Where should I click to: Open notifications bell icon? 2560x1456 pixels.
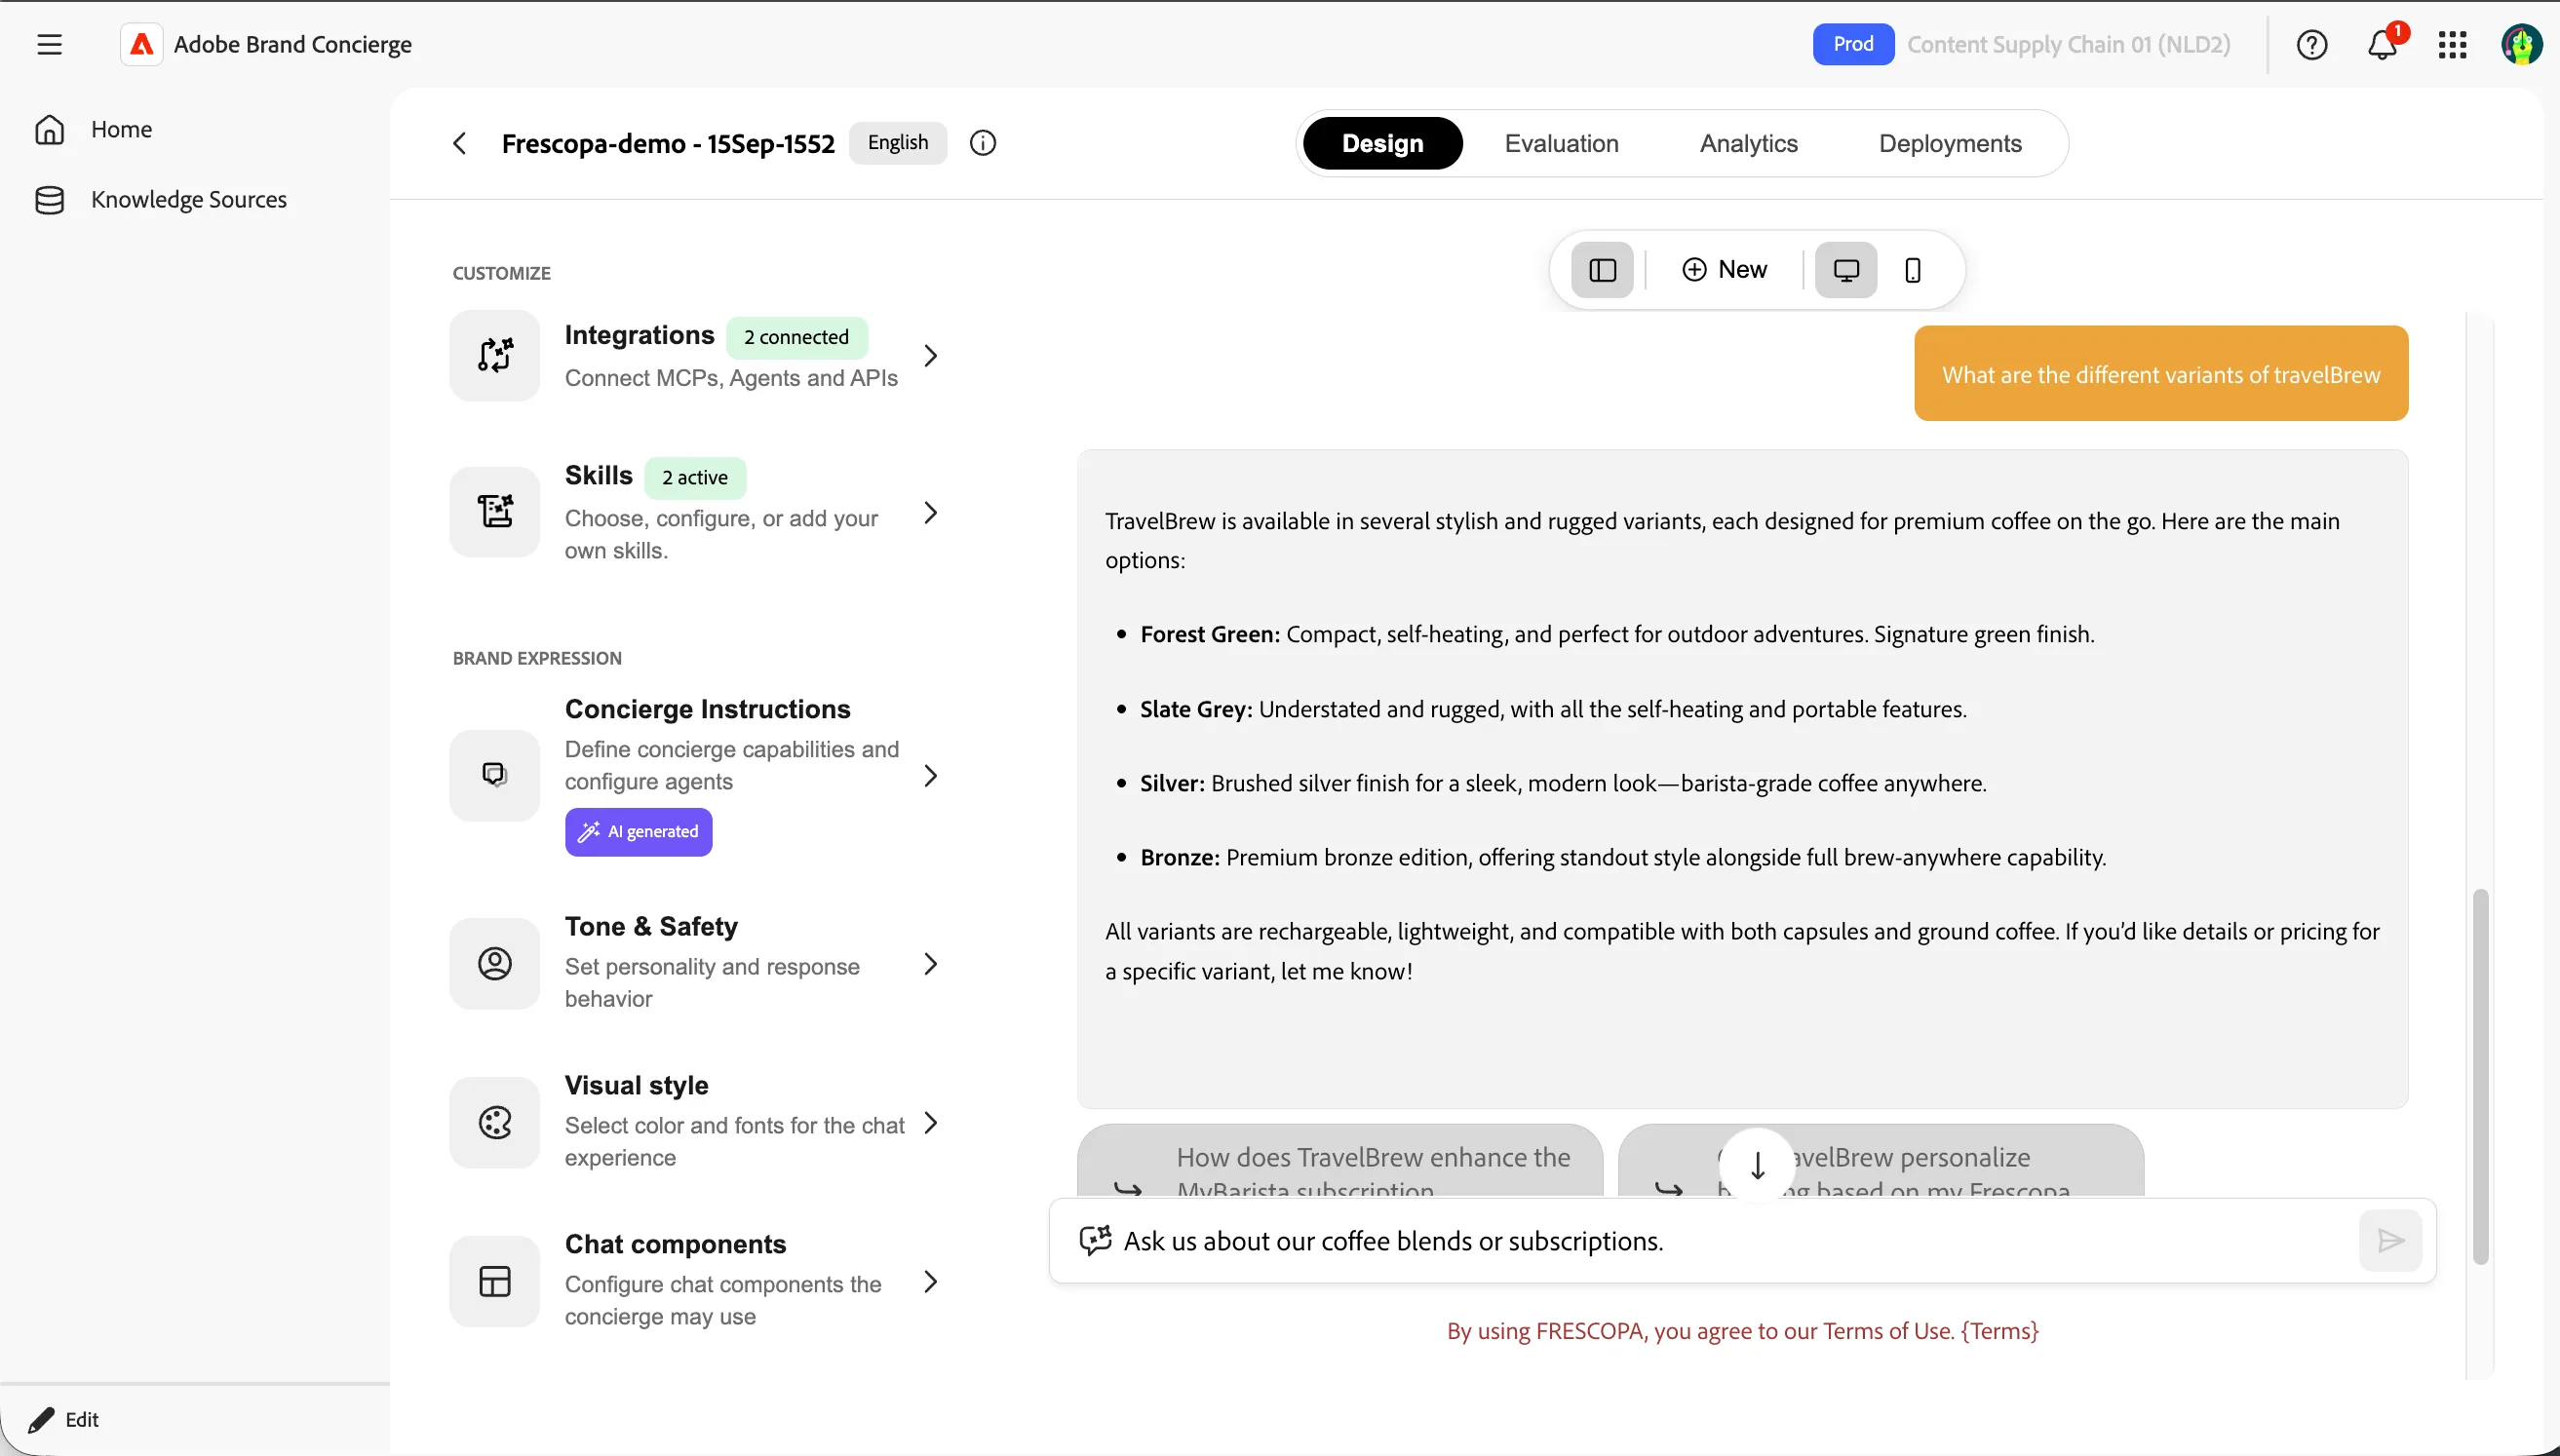(2382, 44)
